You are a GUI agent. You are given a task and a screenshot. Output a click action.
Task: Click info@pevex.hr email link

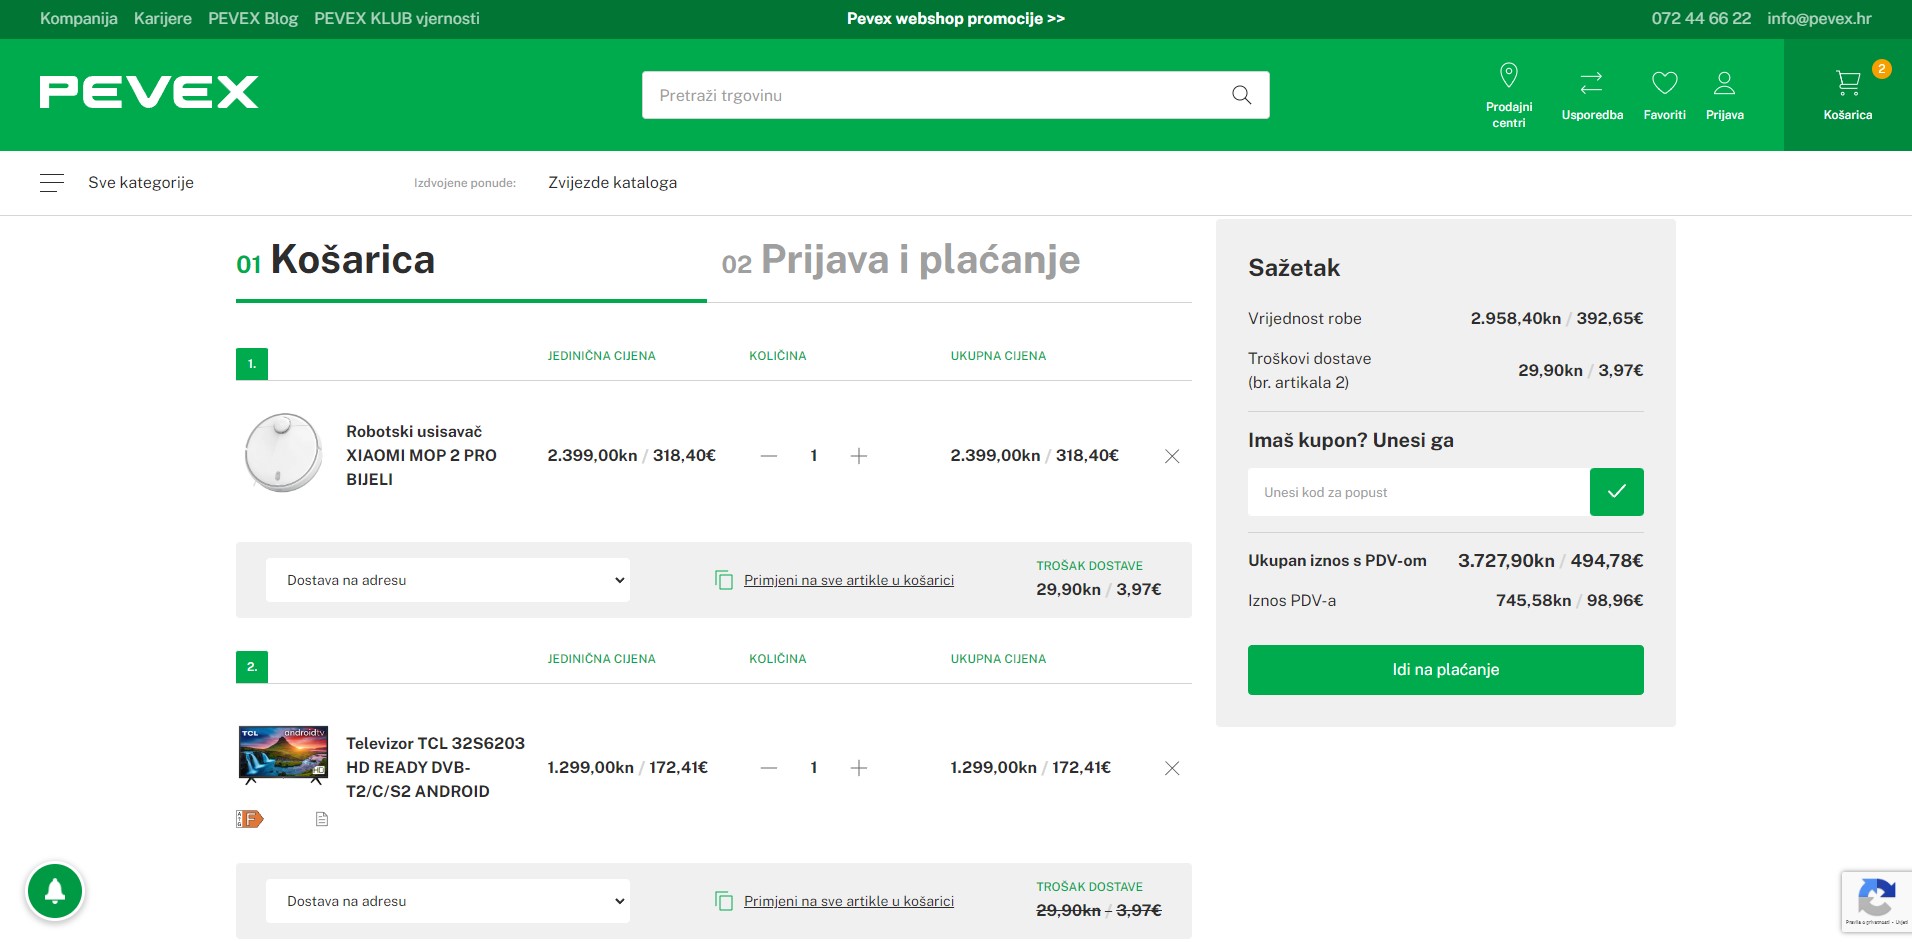point(1819,19)
